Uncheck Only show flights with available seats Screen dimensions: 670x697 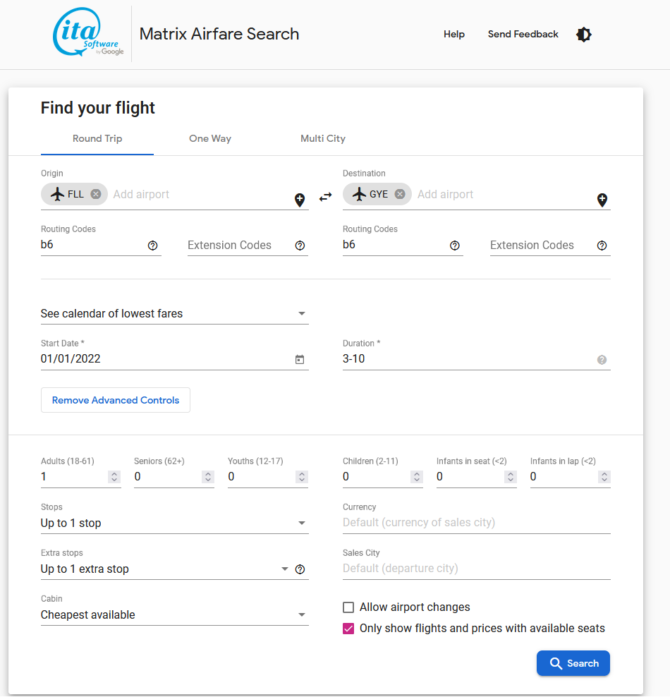point(349,629)
